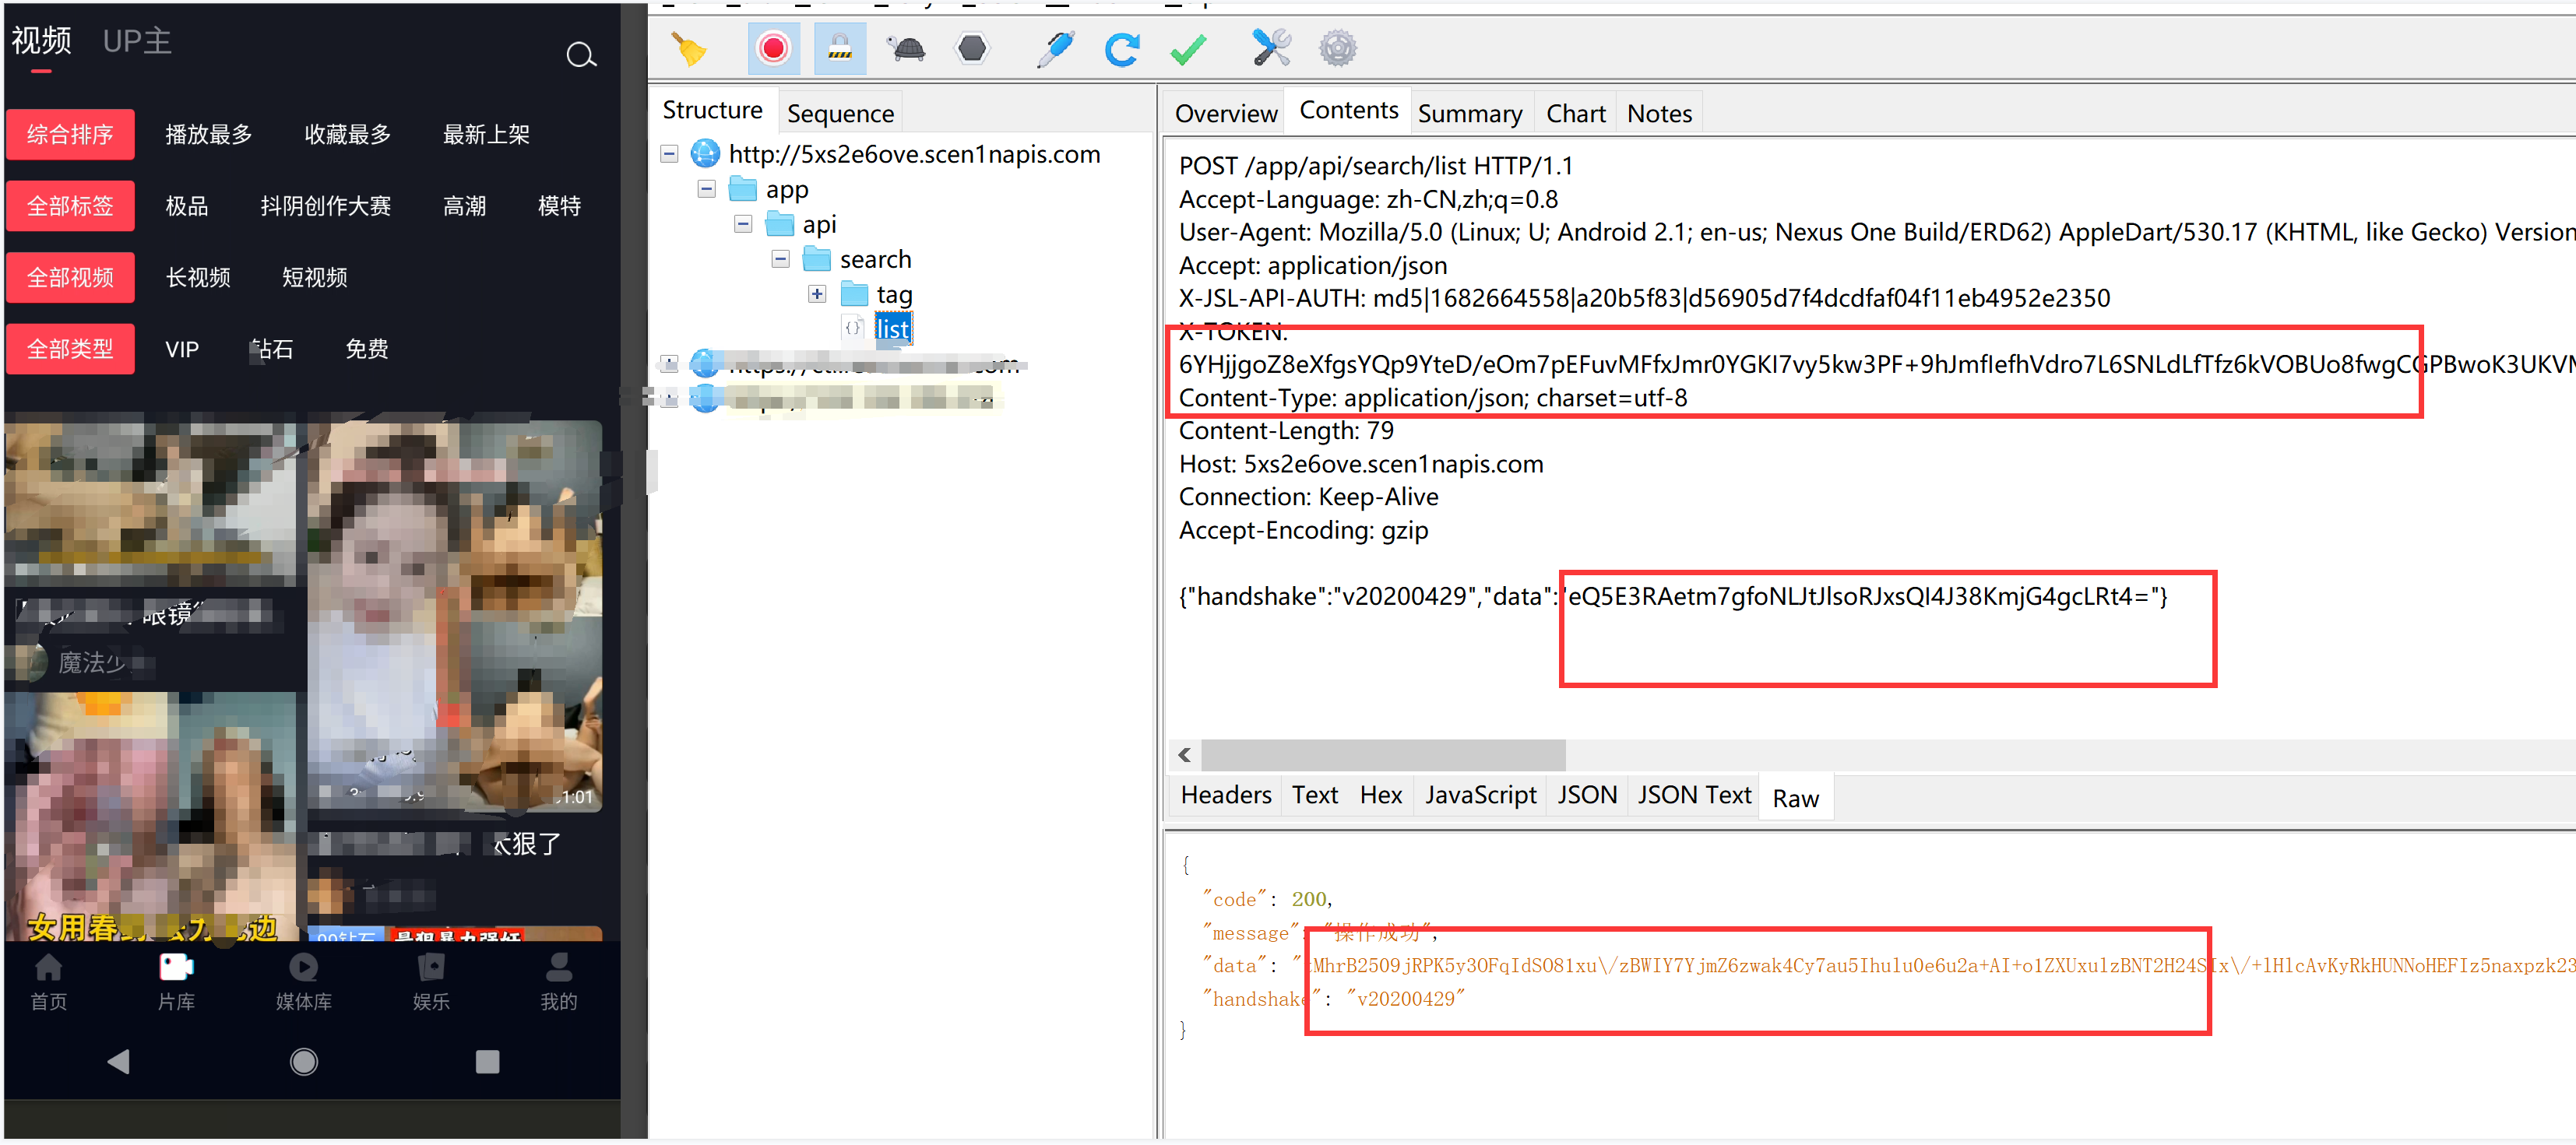Screen dimensions: 2576x1145
Task: Choose the 免费 type filter
Action: [366, 349]
